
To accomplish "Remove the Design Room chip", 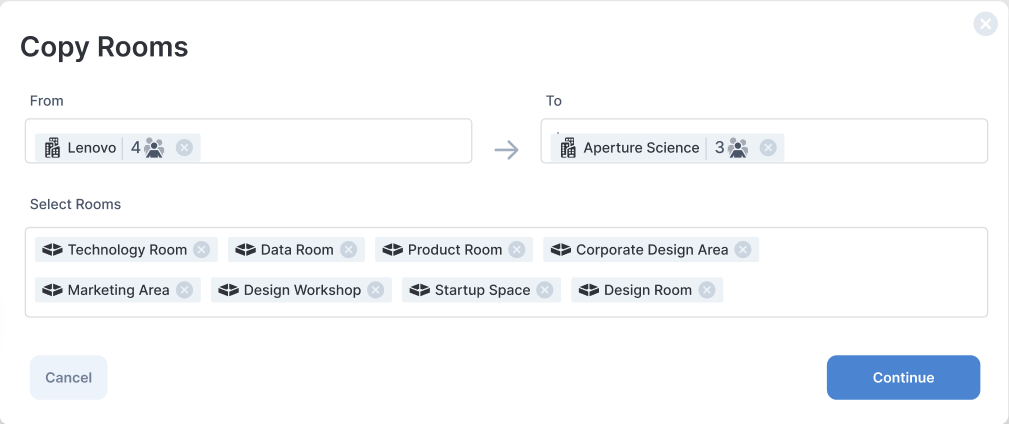I will click(707, 290).
